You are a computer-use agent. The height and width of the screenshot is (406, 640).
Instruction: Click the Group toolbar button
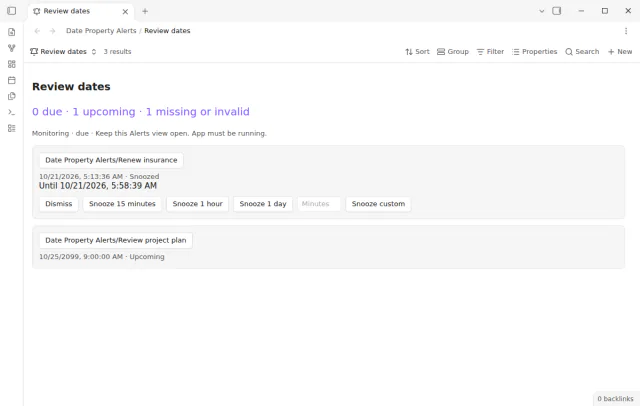pos(453,52)
